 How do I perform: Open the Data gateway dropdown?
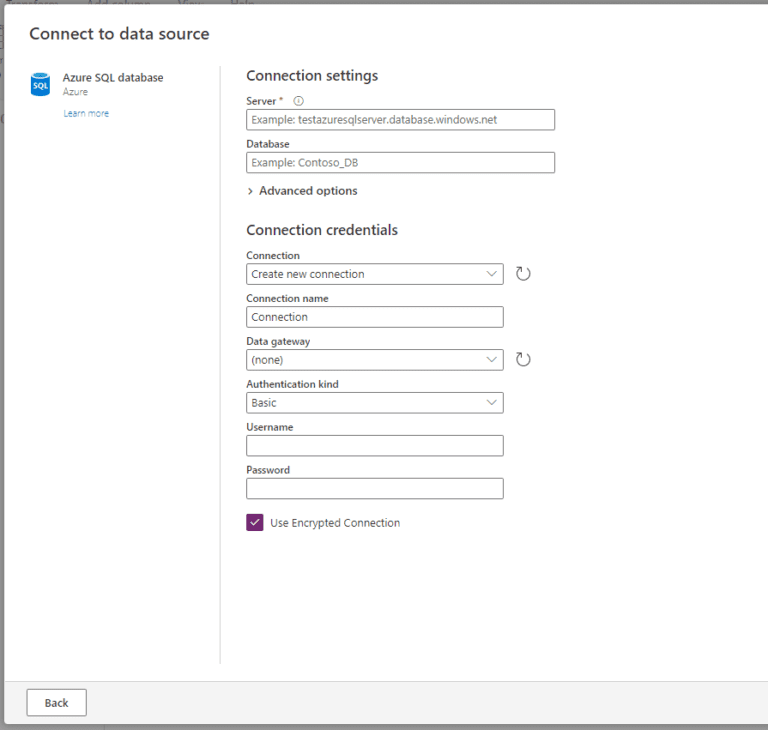(x=375, y=360)
